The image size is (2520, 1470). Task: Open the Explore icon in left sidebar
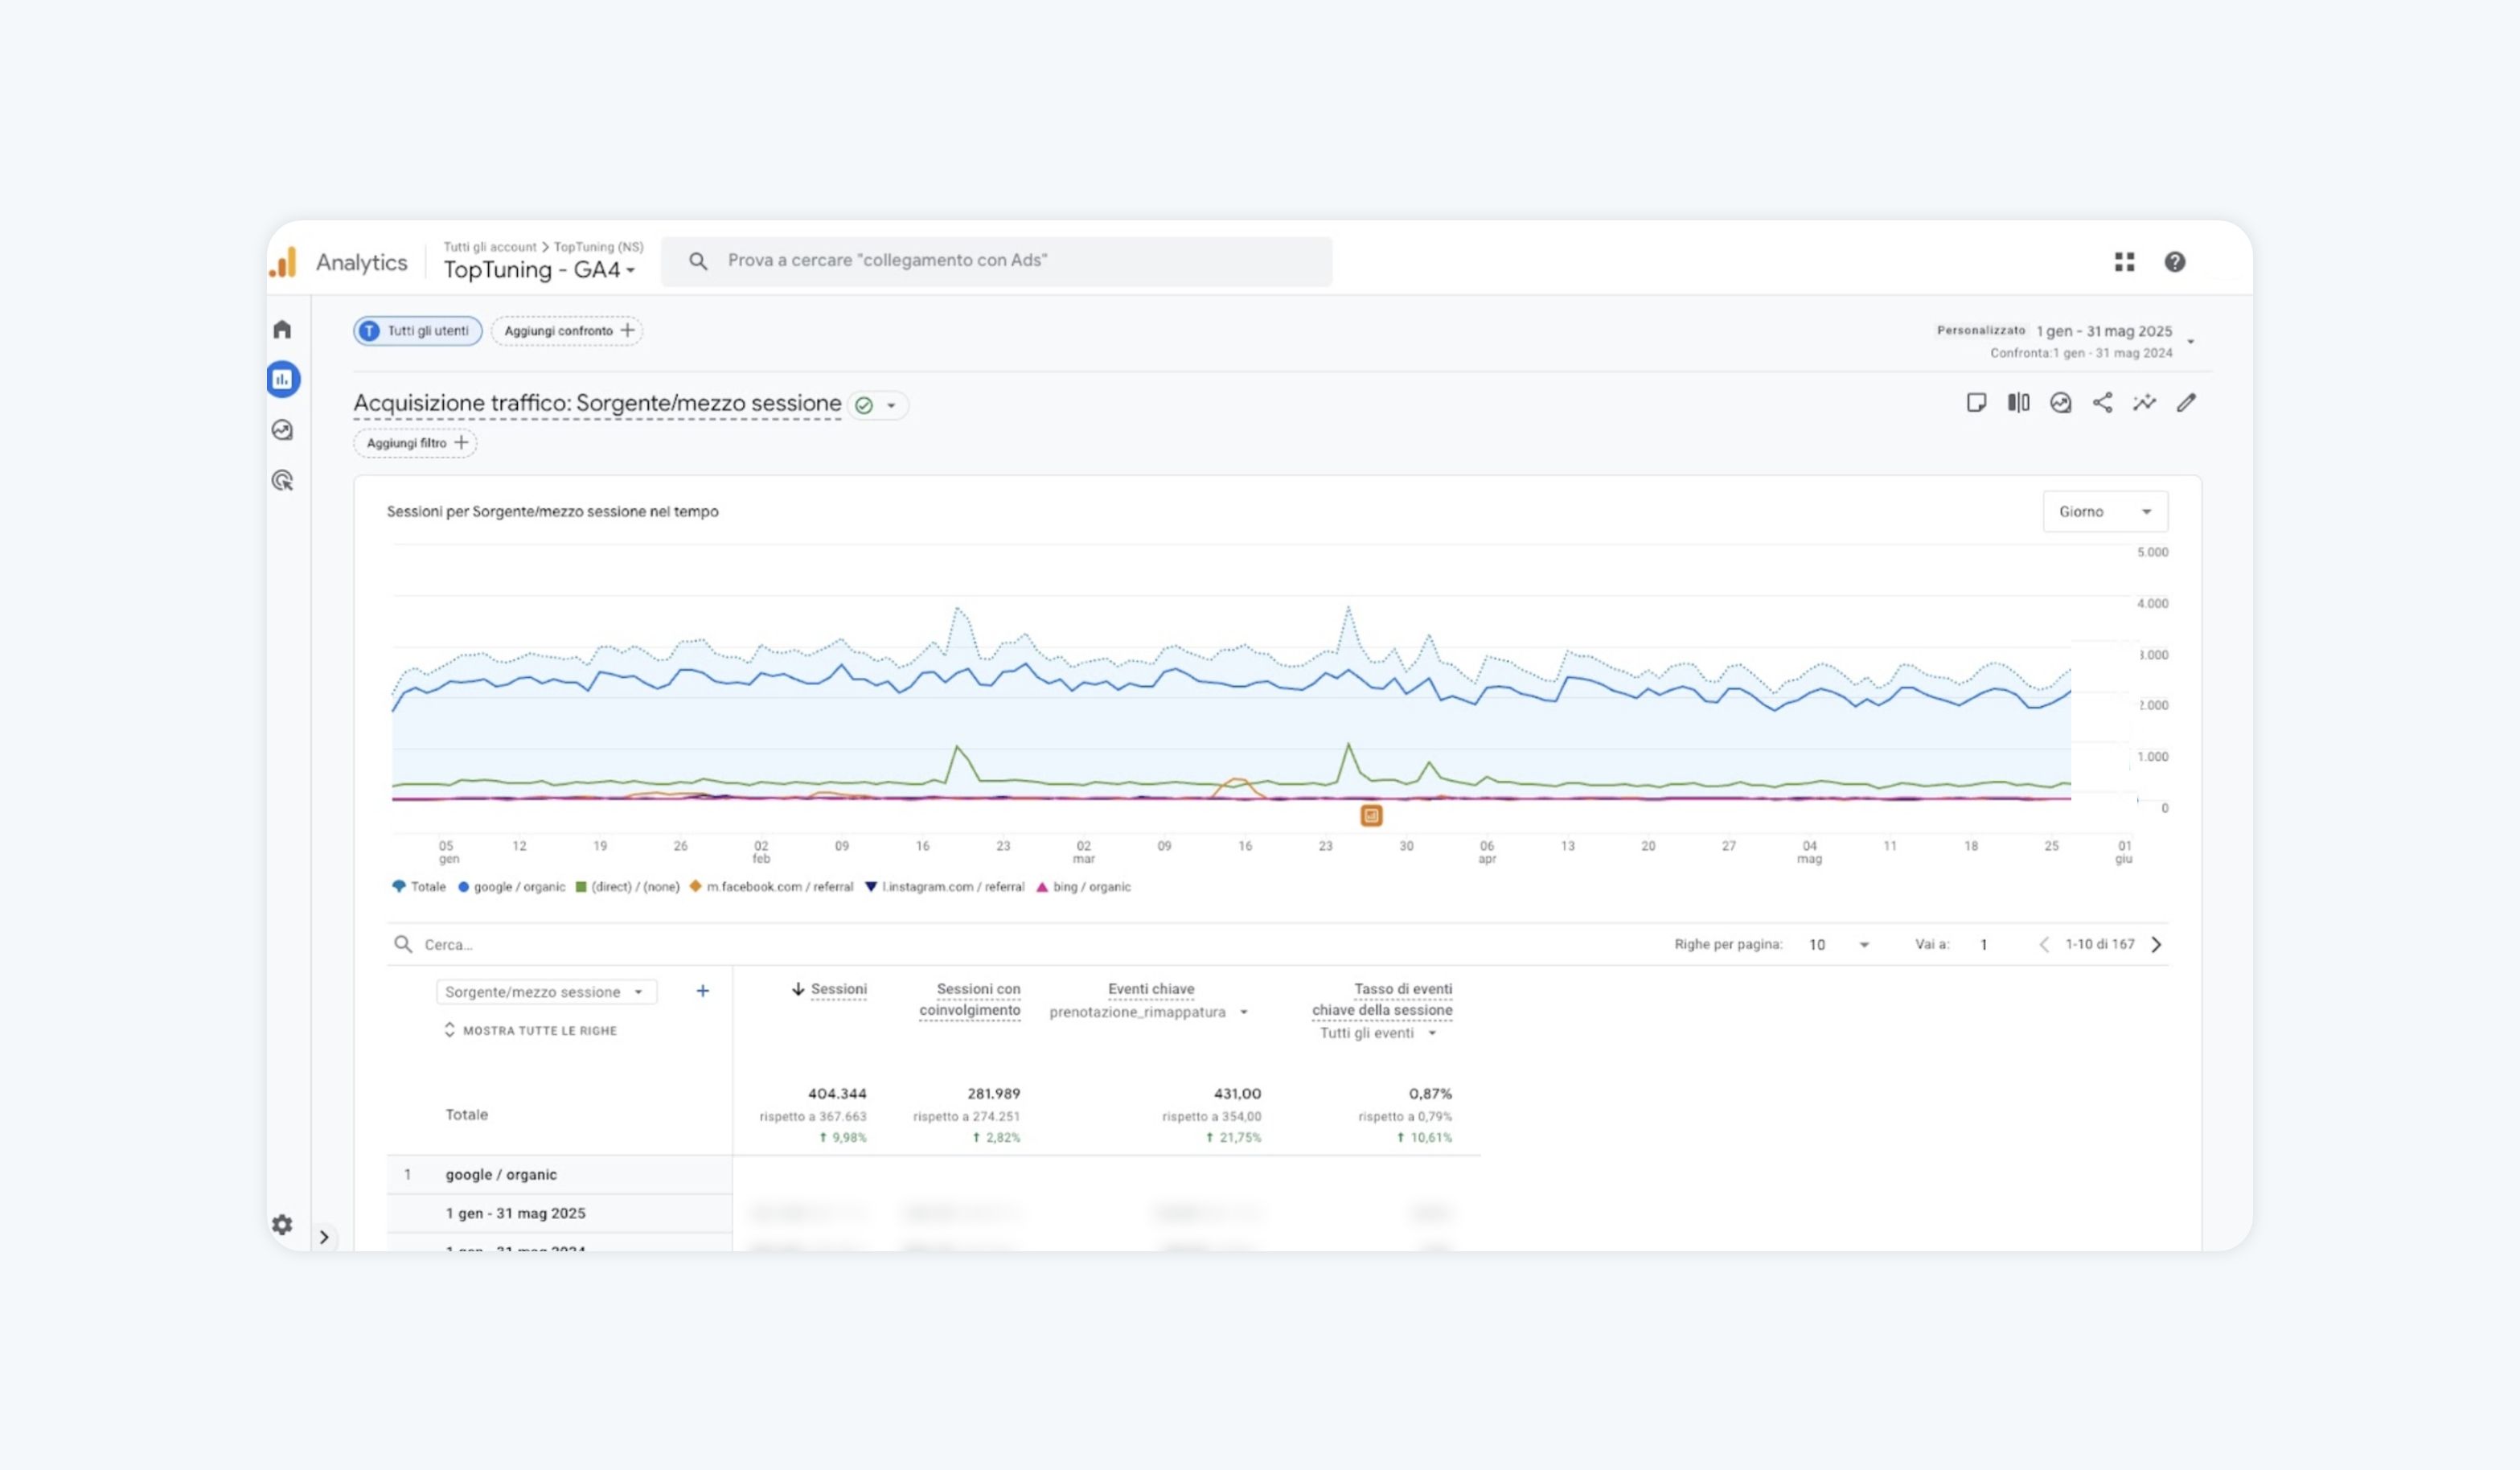pos(282,430)
